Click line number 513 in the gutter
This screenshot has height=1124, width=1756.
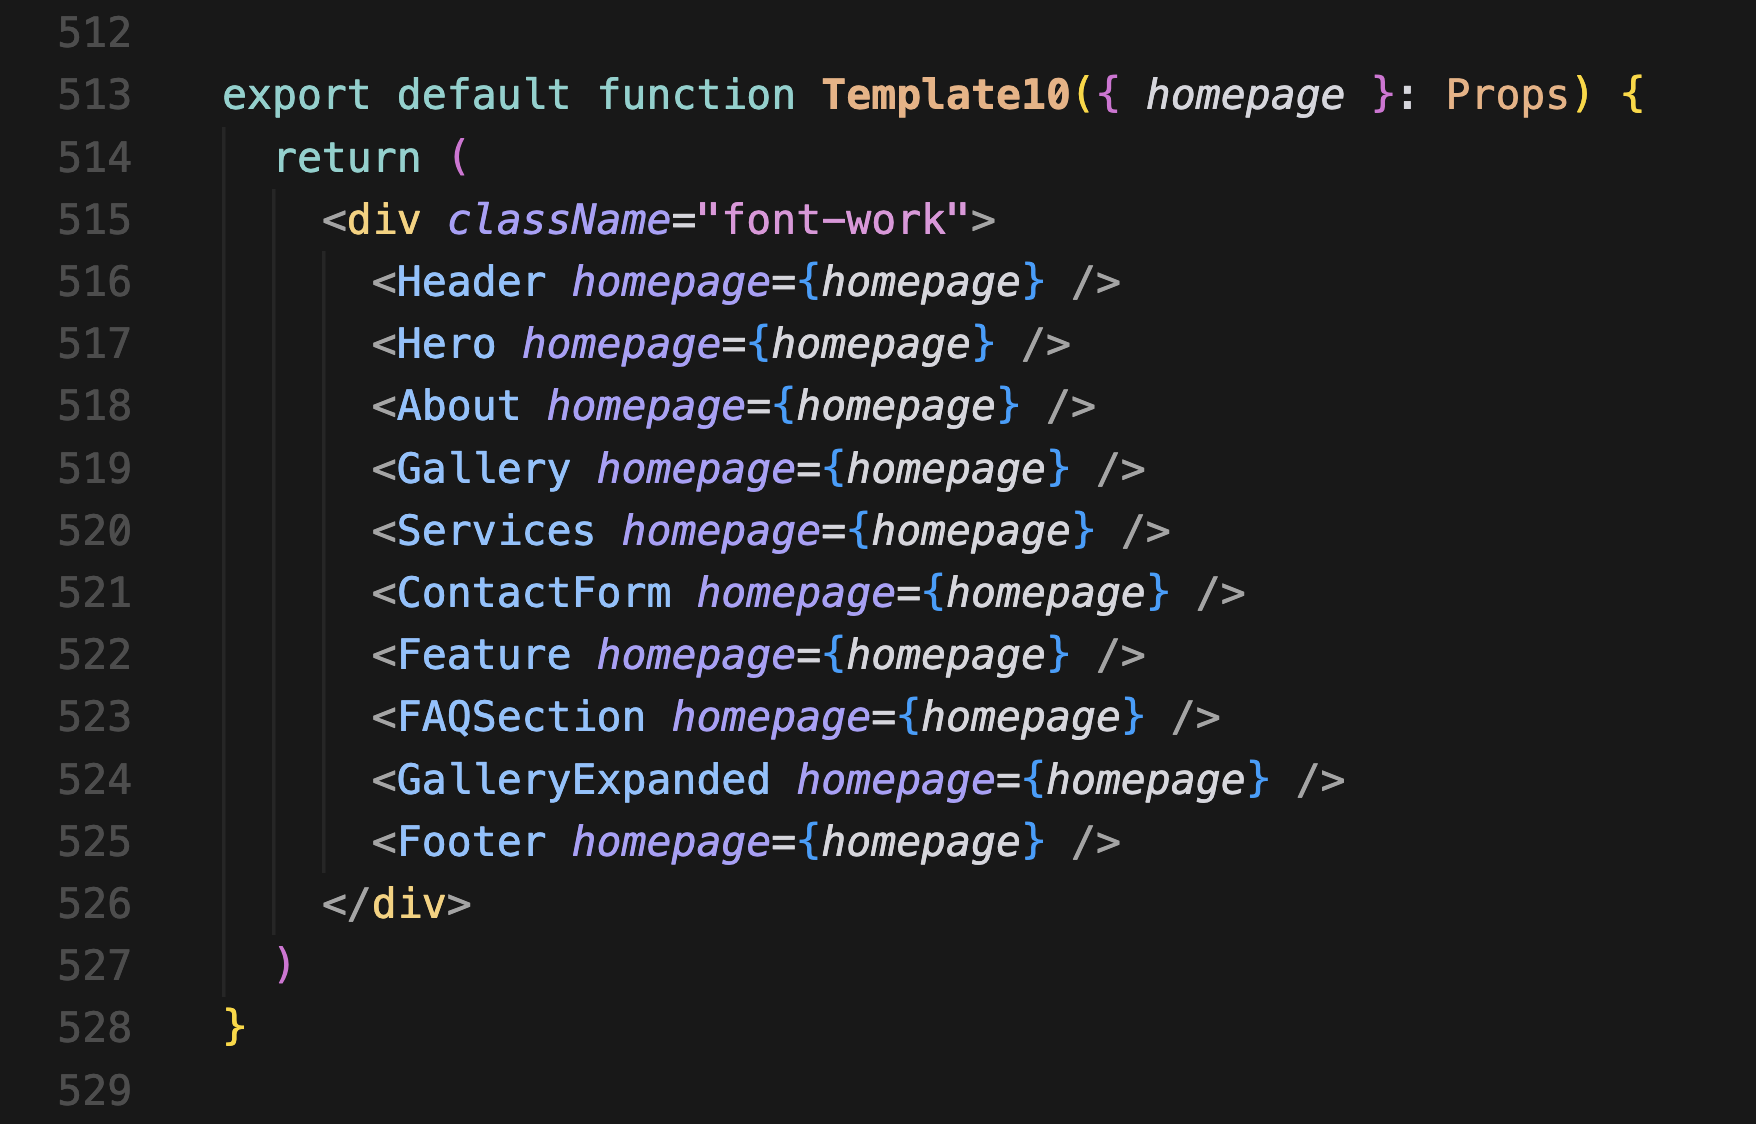tap(94, 95)
